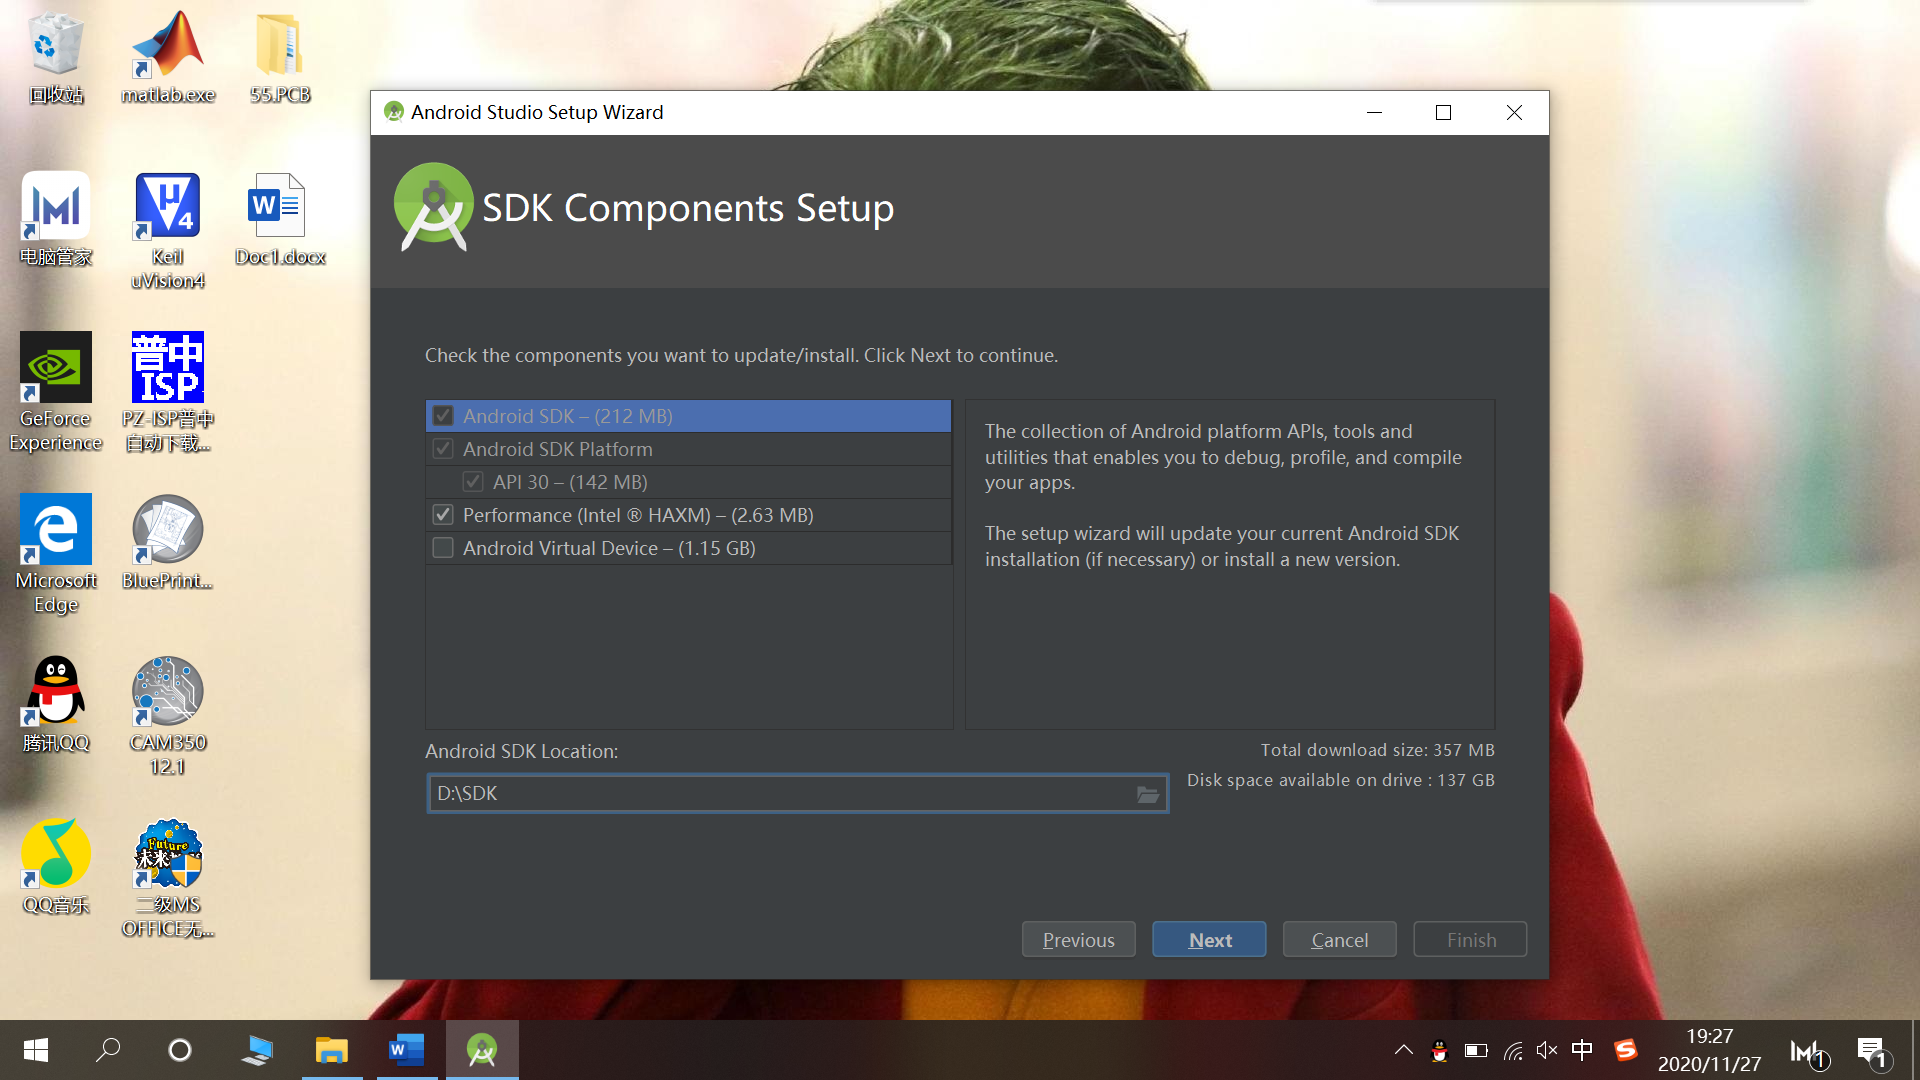Open the Start menu
Screen dimensions: 1920x1080
(x=33, y=1050)
